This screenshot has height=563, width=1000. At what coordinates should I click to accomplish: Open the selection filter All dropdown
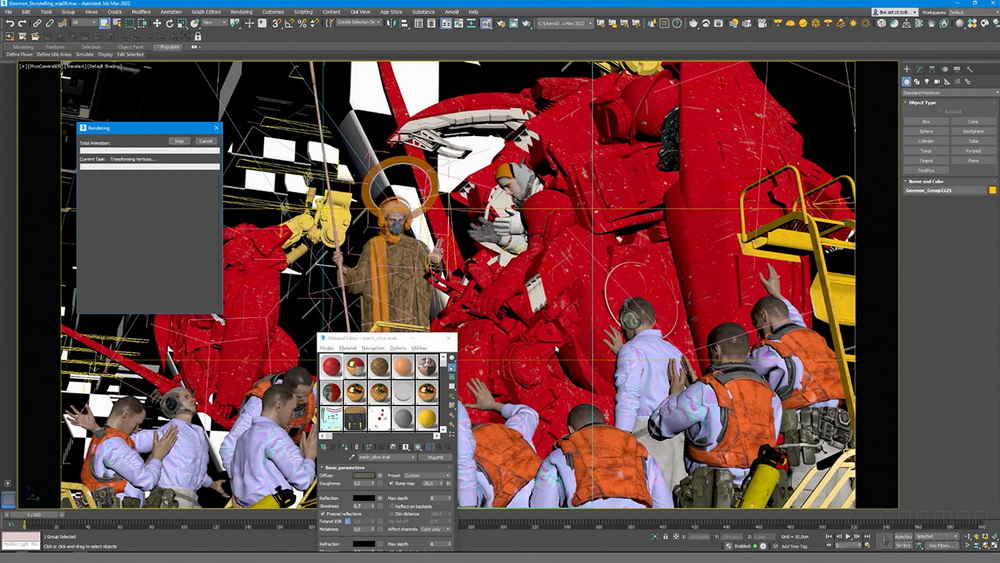(x=84, y=22)
